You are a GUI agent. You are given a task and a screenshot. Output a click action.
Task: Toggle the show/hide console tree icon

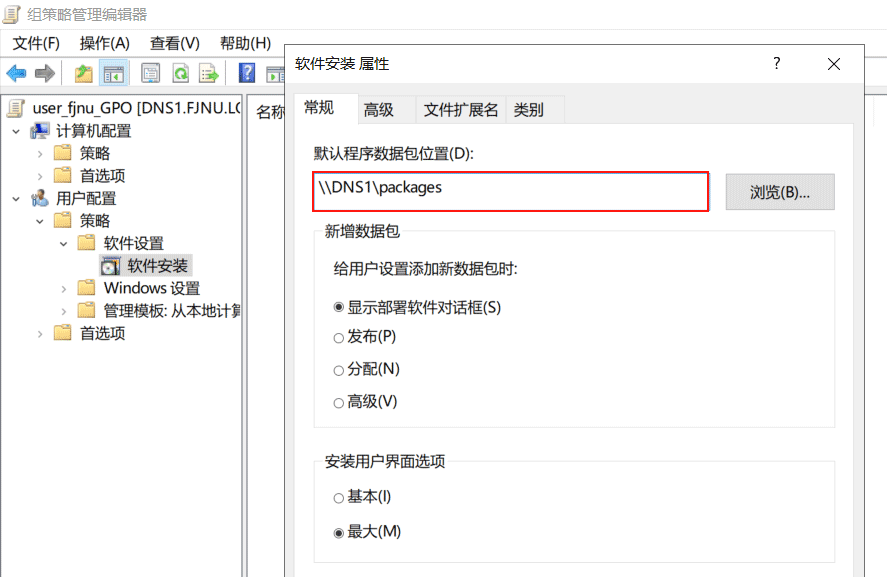114,73
